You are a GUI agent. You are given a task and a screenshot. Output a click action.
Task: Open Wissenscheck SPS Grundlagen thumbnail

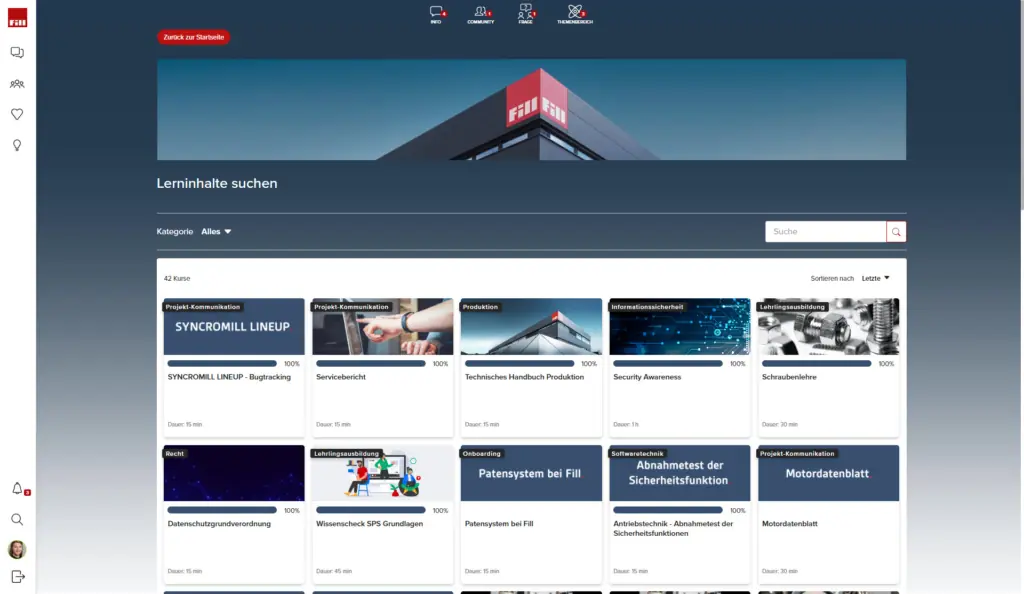tap(383, 473)
